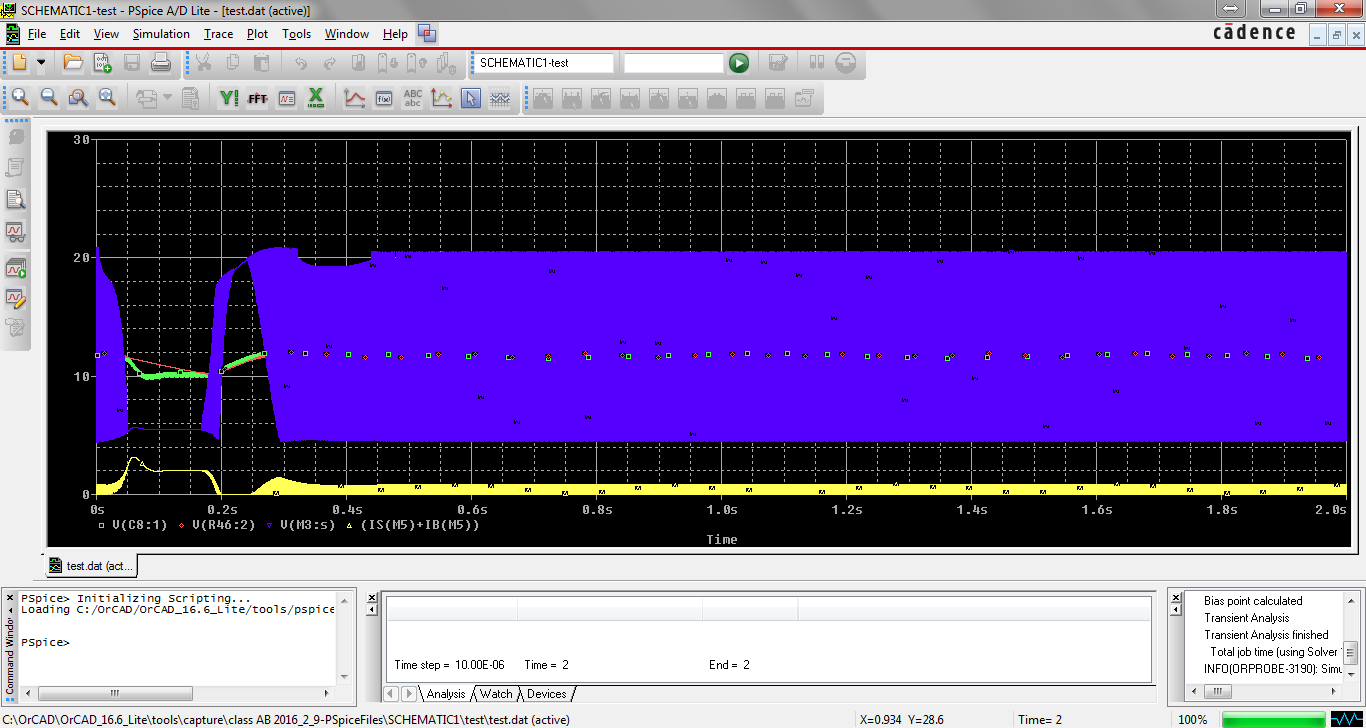Viewport: 1366px width, 728px height.
Task: Click the V(C8:1) trace legend label
Action: [x=139, y=524]
